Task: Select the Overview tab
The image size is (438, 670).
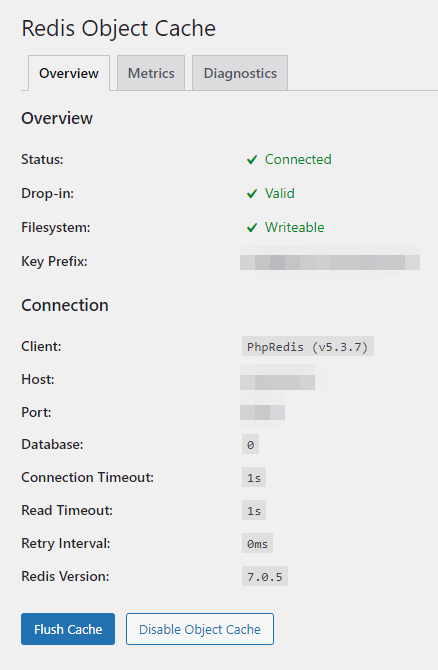Action: 69,73
